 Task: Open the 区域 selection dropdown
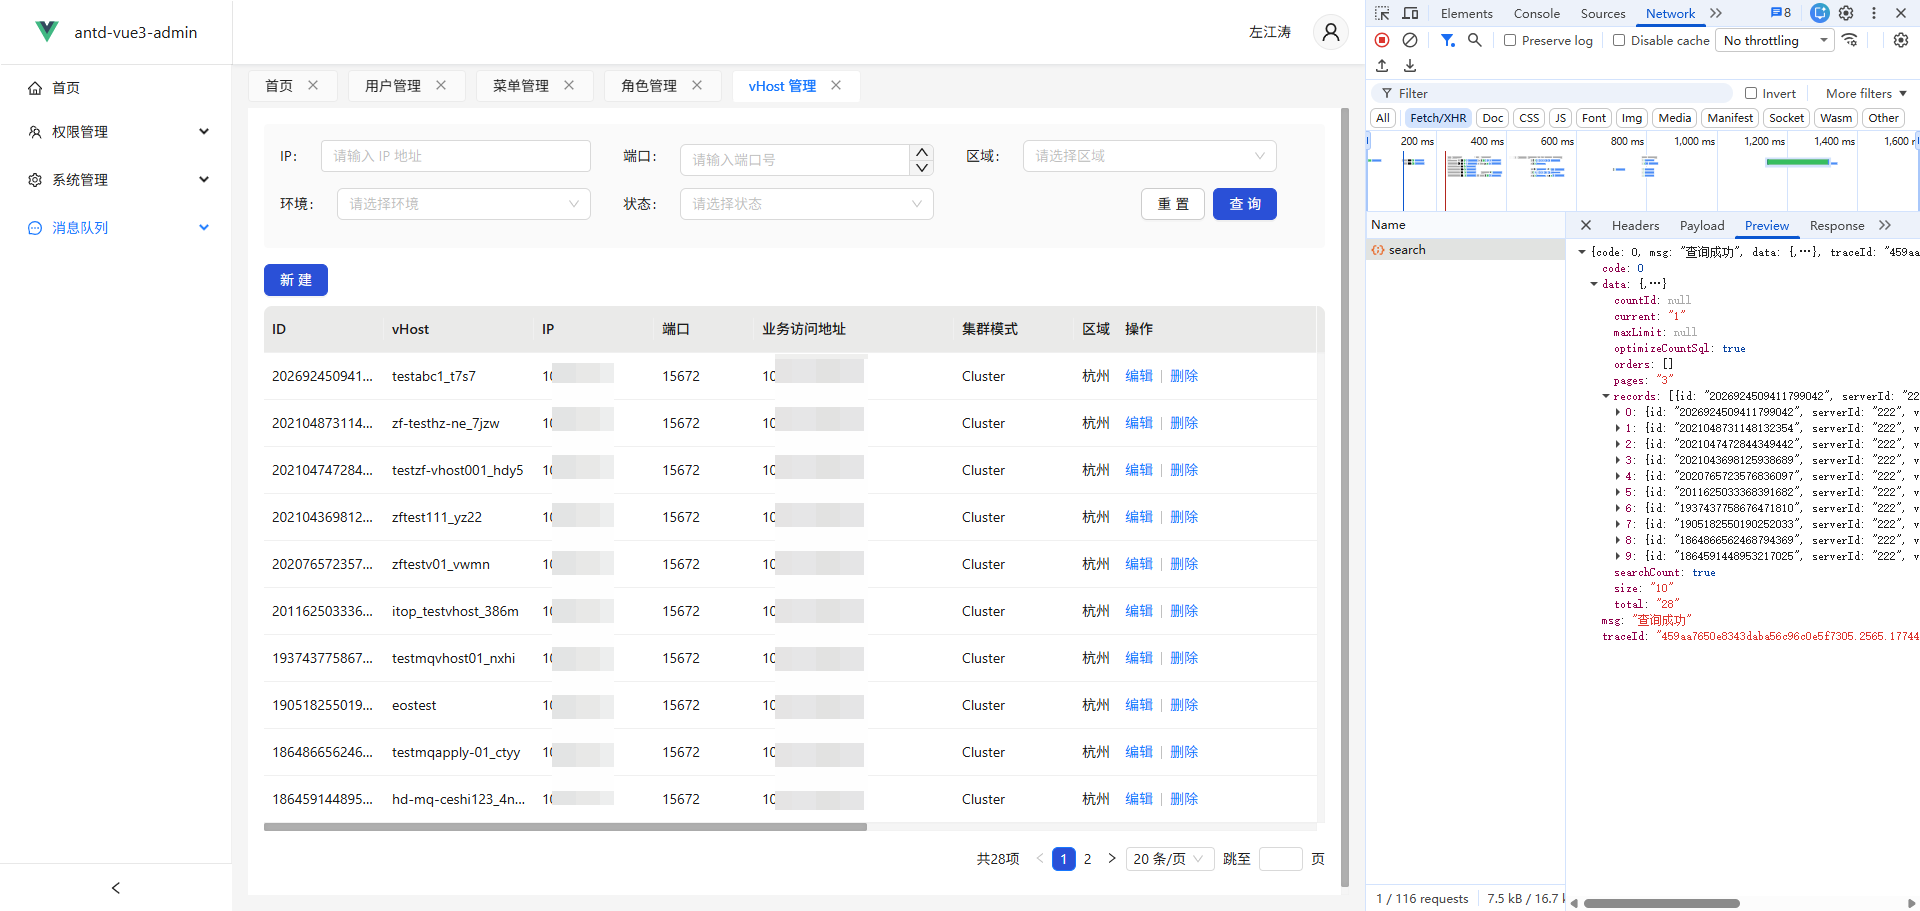click(x=1149, y=156)
